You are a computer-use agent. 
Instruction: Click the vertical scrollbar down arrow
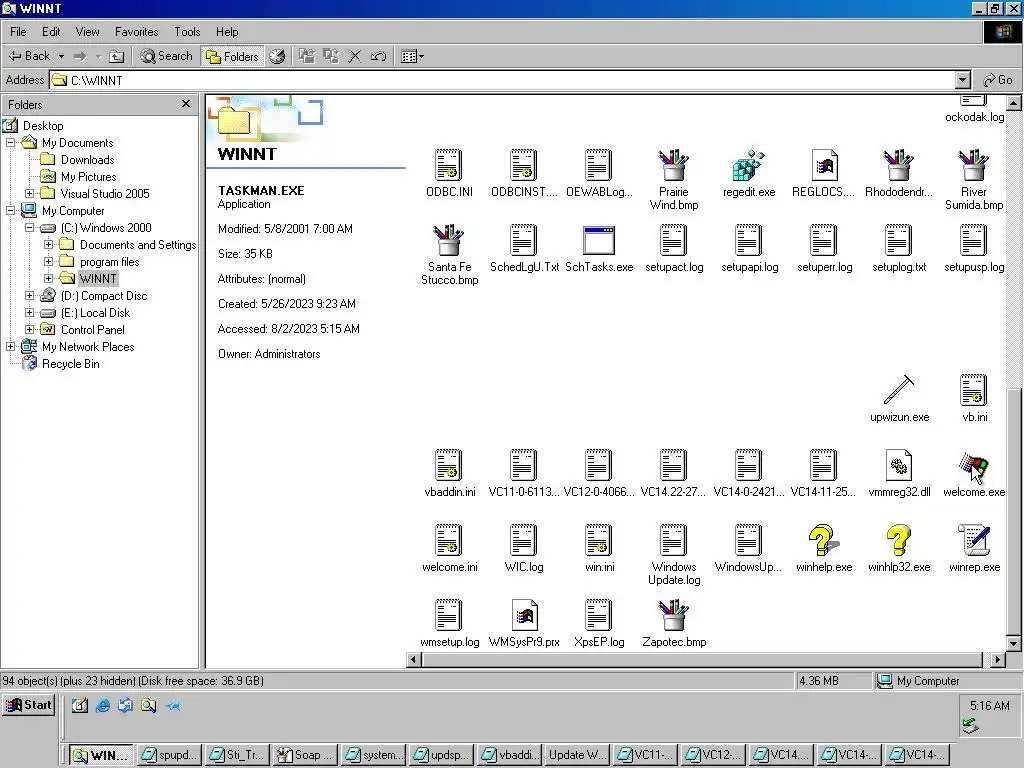coord(1014,643)
